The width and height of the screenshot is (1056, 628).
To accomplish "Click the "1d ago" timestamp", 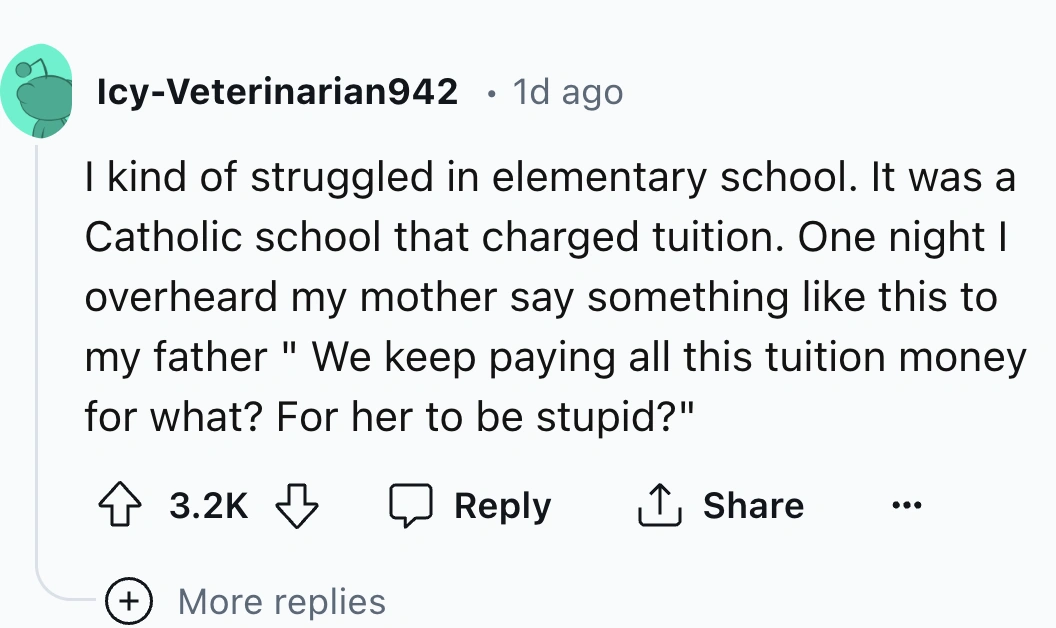I will pos(567,92).
